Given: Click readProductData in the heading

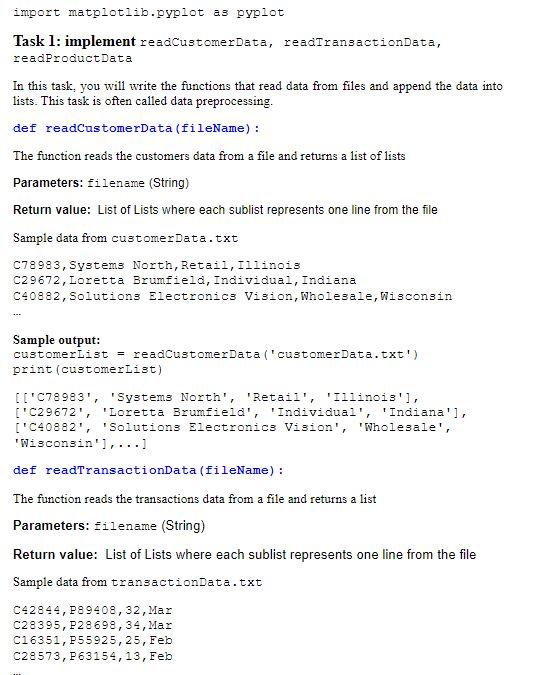Looking at the screenshot, I should [72, 59].
